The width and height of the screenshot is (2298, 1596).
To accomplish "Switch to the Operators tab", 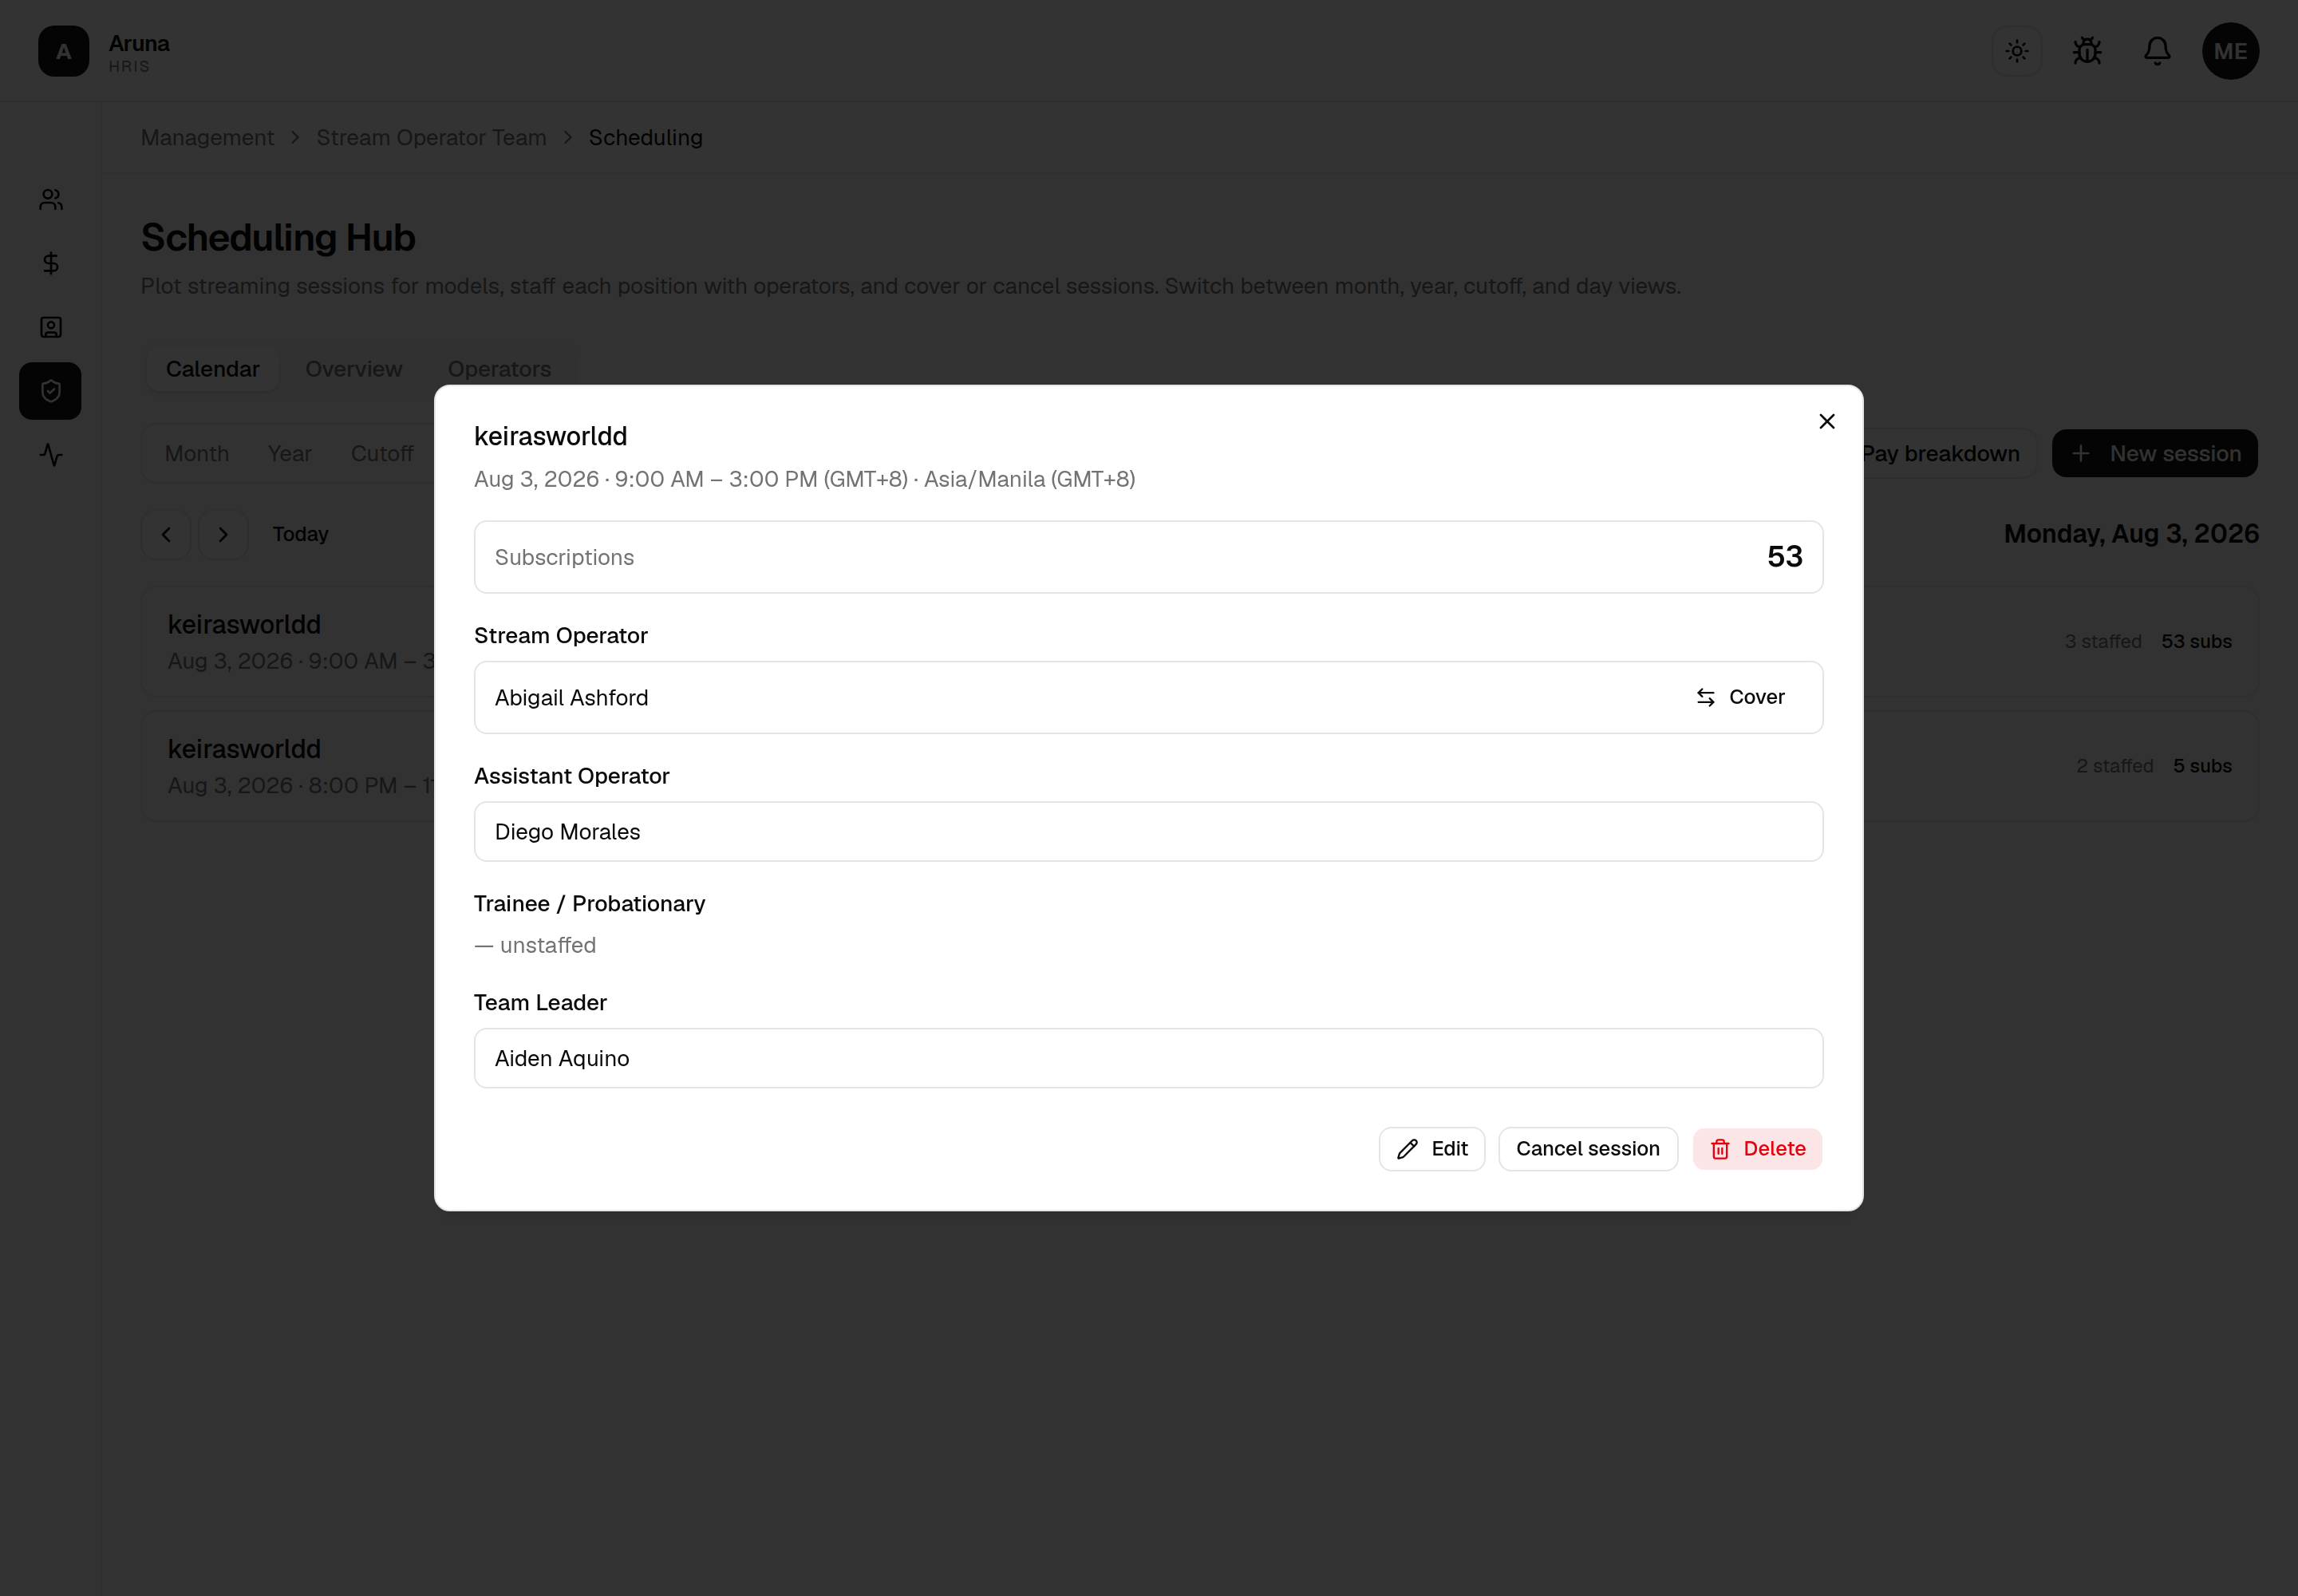I will [499, 369].
